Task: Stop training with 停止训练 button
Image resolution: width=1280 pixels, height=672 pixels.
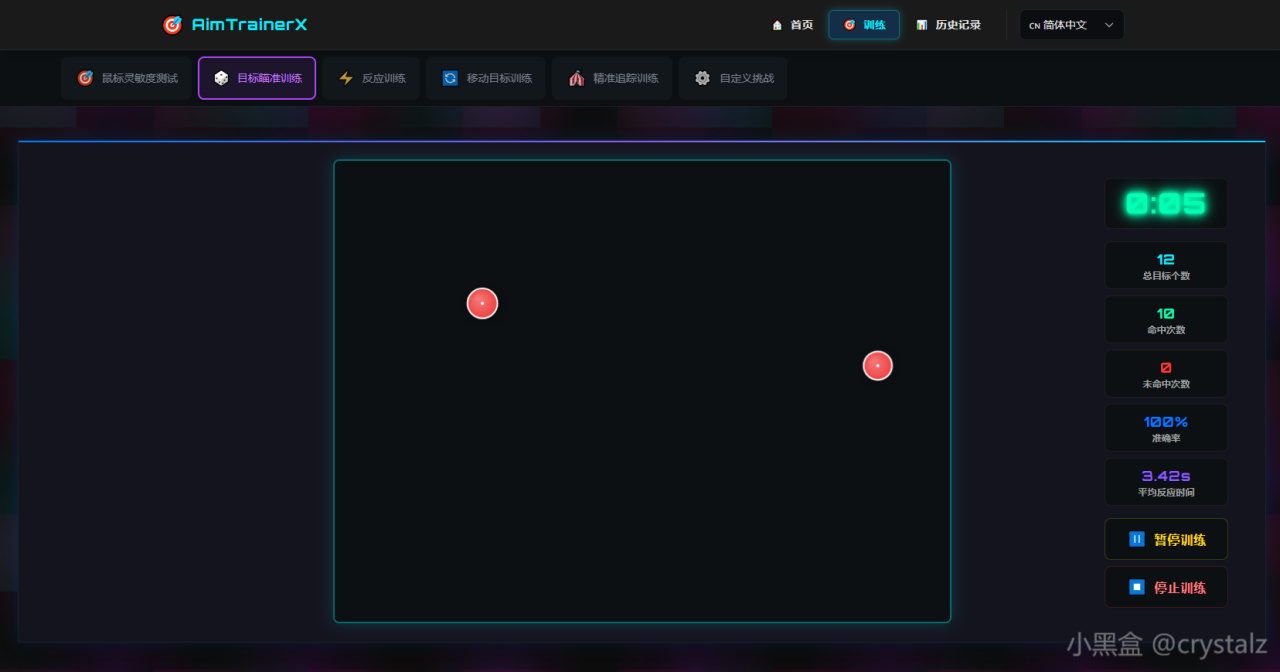Action: (1166, 587)
